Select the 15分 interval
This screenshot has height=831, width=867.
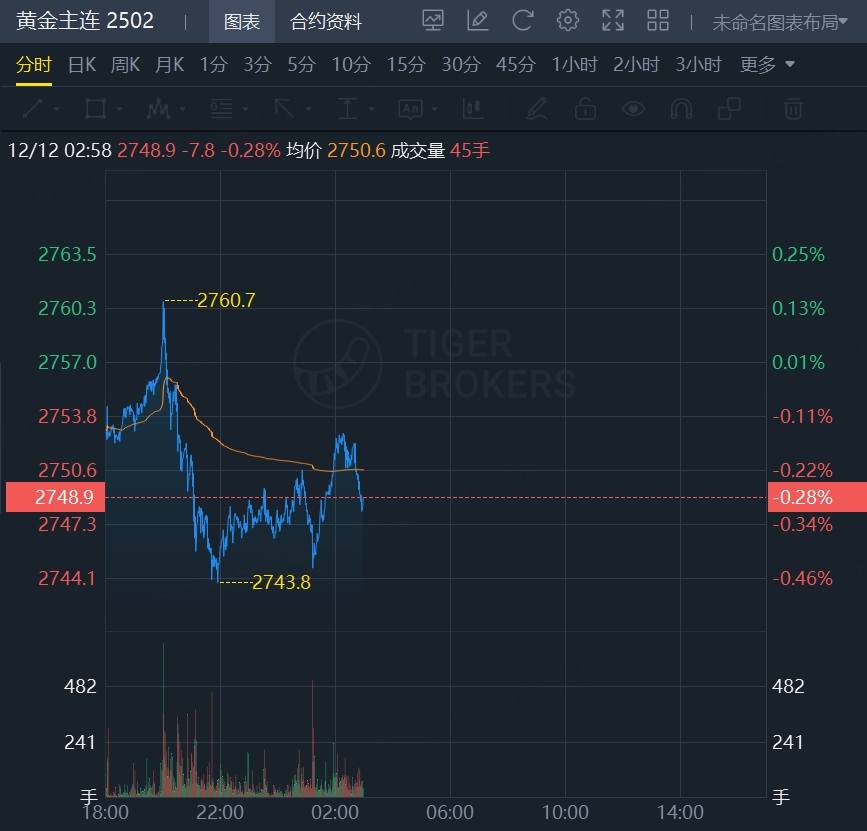click(x=405, y=65)
